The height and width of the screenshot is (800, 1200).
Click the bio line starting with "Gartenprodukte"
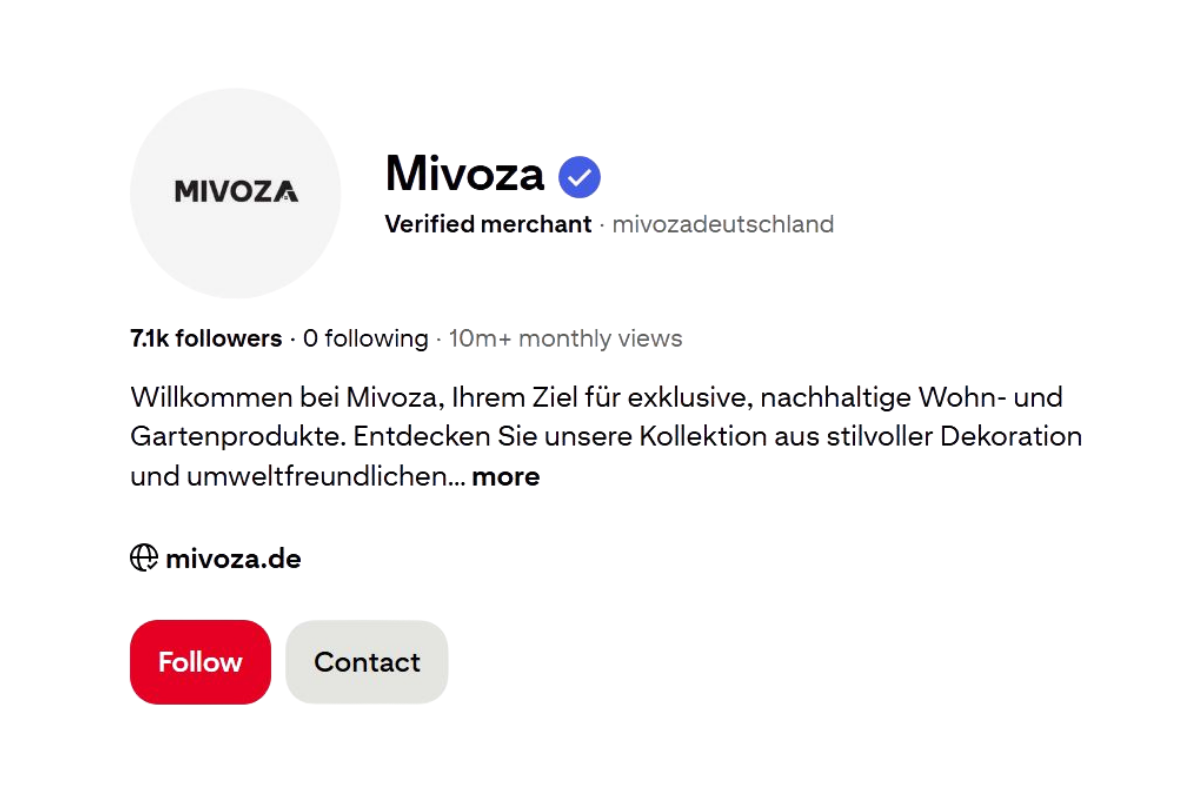[x=606, y=437]
